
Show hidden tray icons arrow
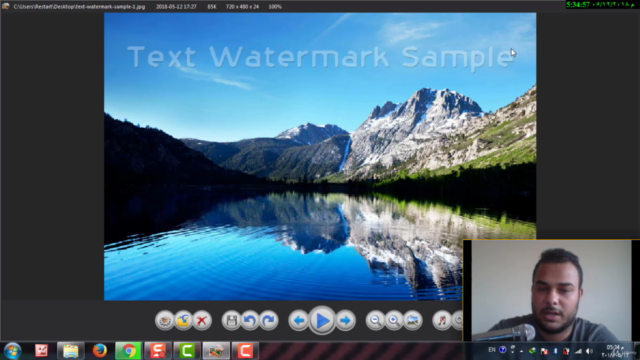point(522,351)
